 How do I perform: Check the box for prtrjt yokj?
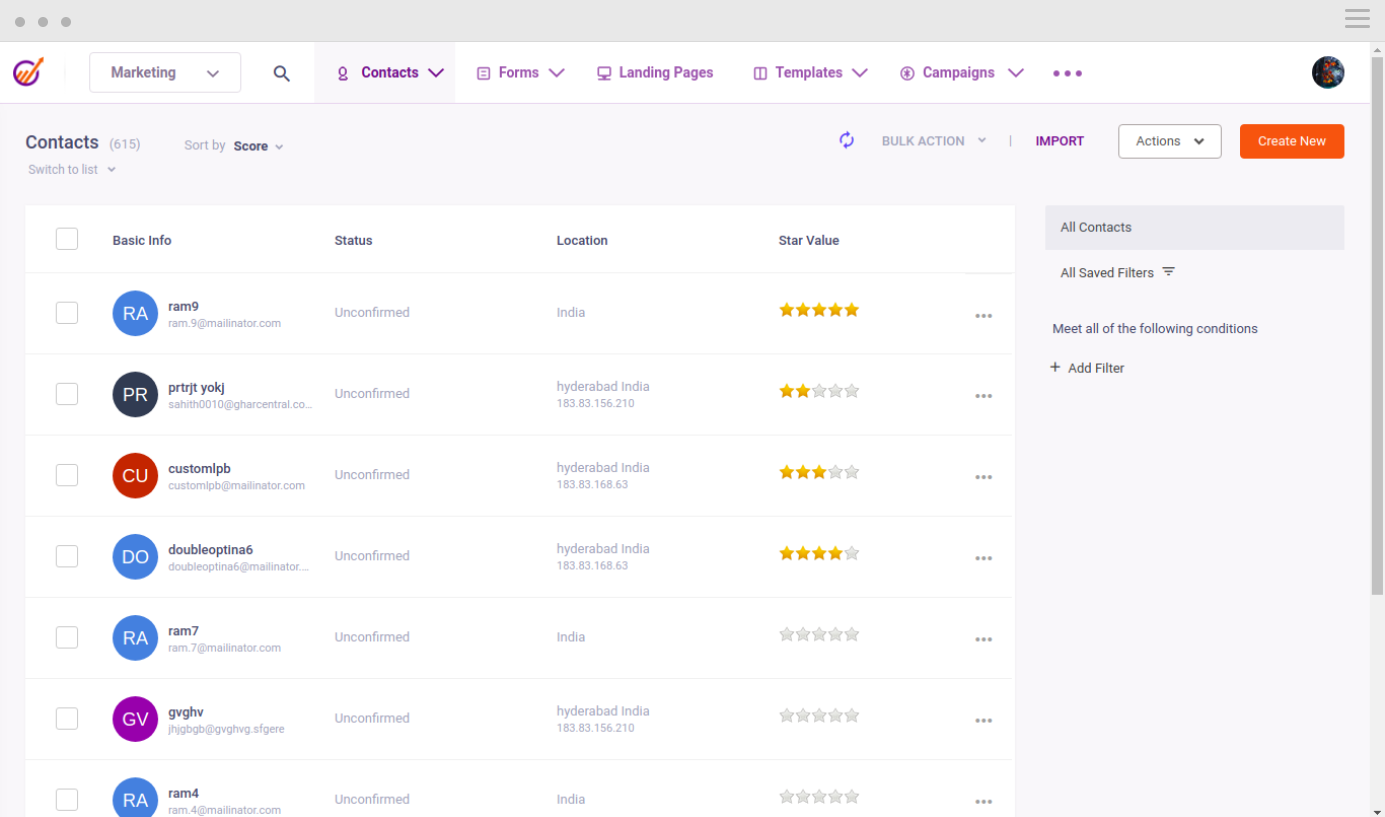pyautogui.click(x=67, y=394)
